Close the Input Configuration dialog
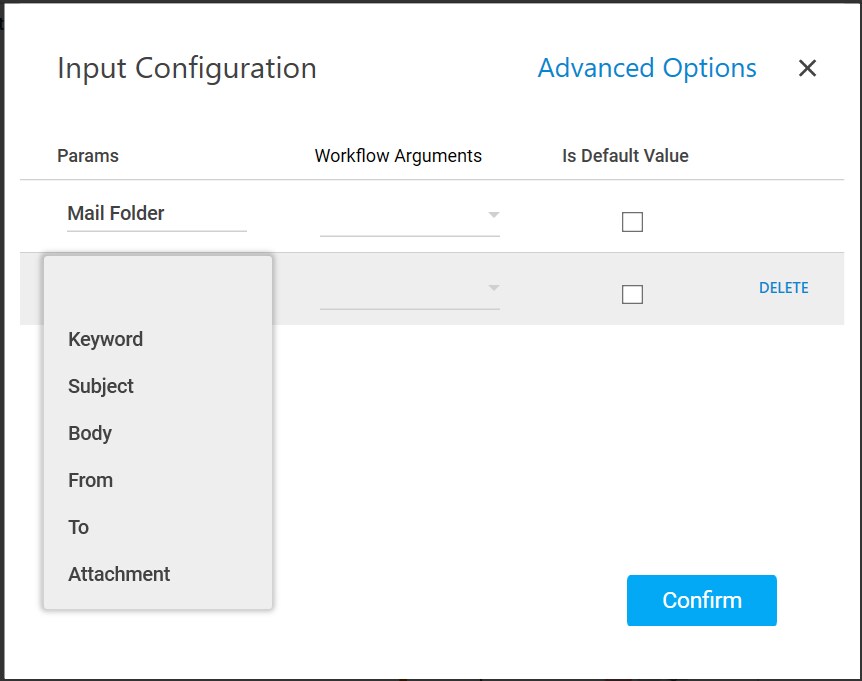This screenshot has width=862, height=681. click(807, 68)
